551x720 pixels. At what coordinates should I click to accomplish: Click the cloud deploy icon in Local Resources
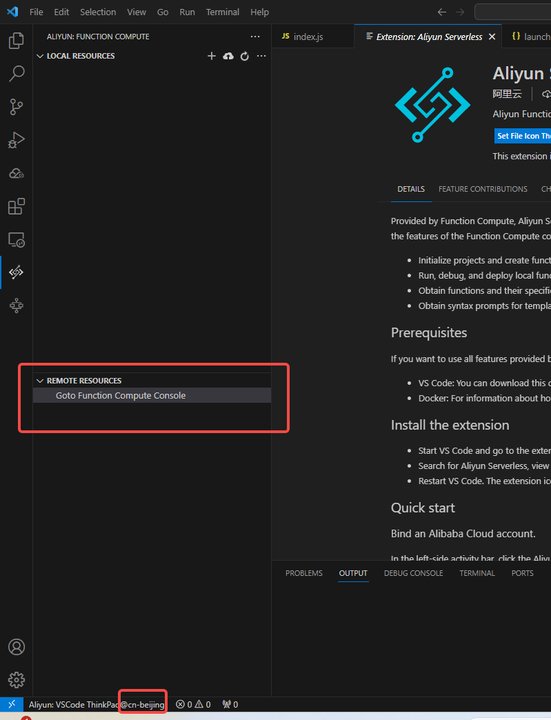pyautogui.click(x=228, y=56)
